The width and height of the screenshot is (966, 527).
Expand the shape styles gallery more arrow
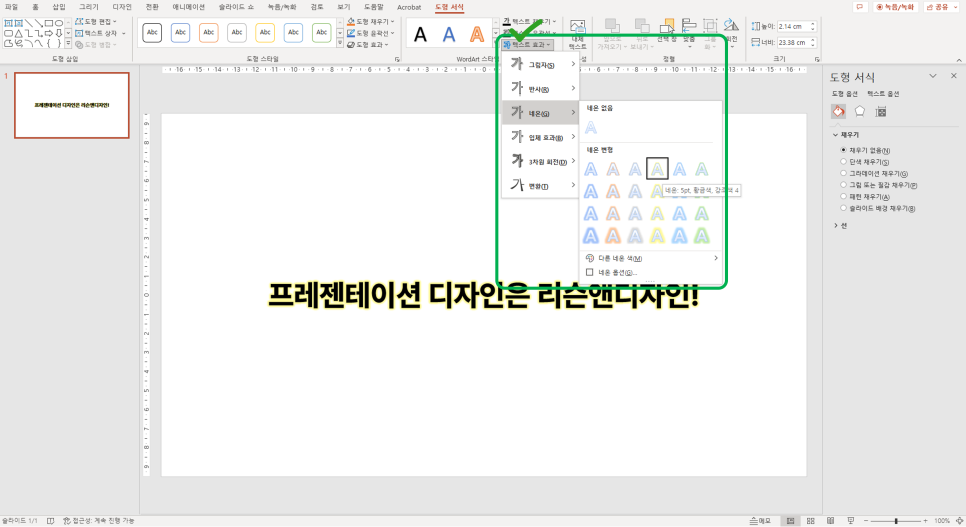(x=340, y=44)
